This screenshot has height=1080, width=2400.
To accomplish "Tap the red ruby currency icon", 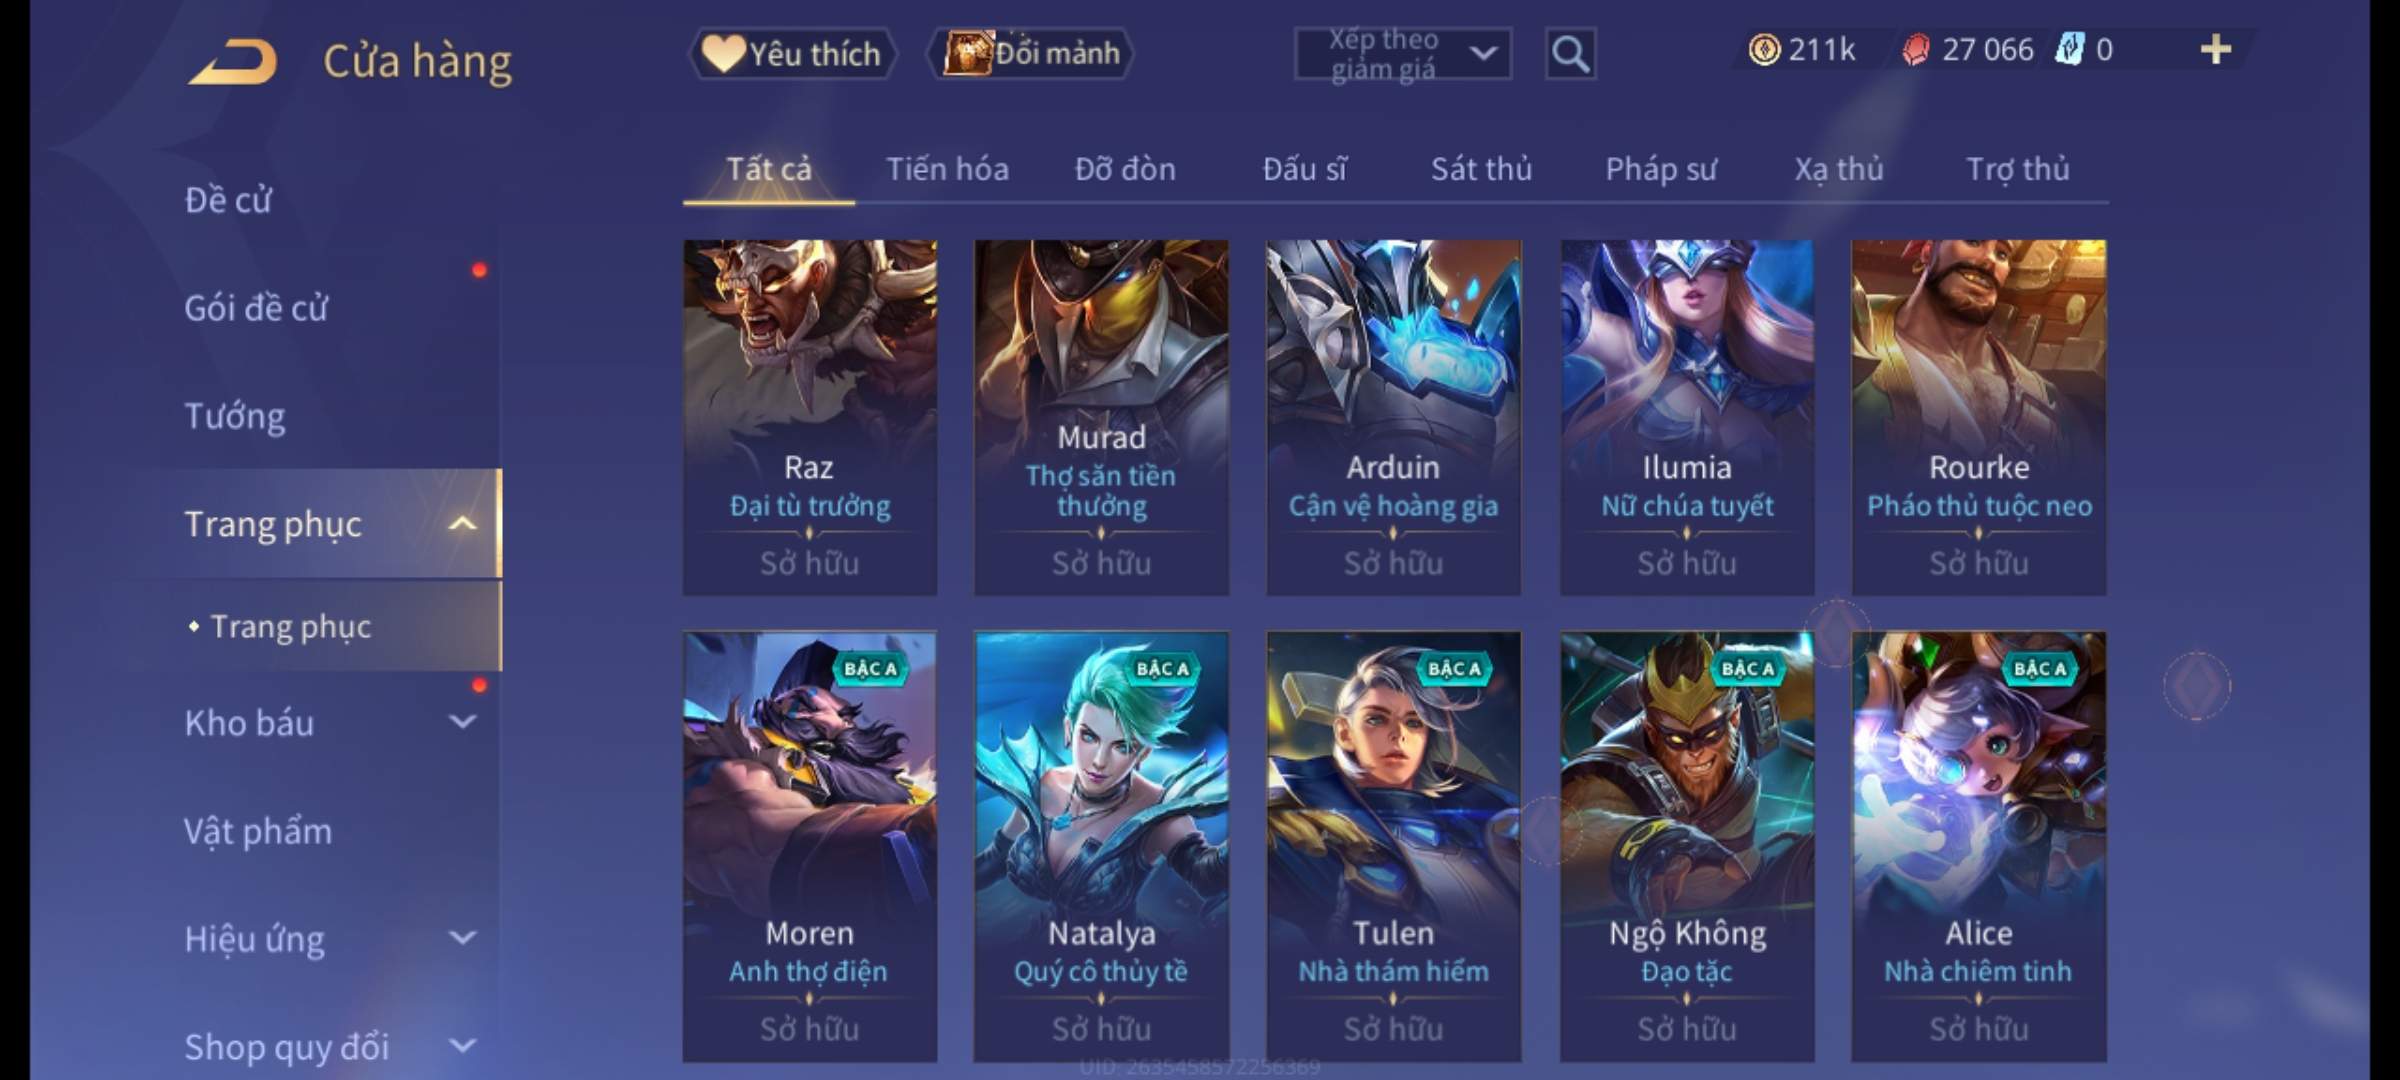I will click(1916, 50).
